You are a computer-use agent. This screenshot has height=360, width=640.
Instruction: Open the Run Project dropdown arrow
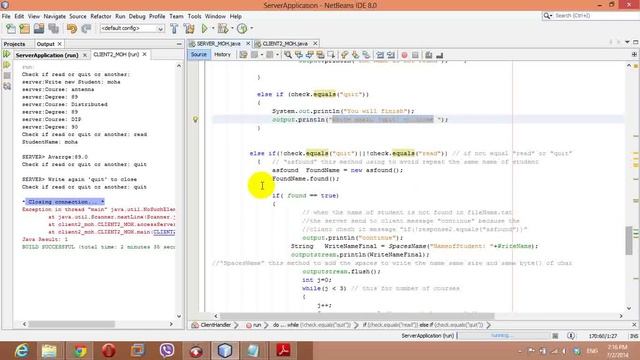213,29
